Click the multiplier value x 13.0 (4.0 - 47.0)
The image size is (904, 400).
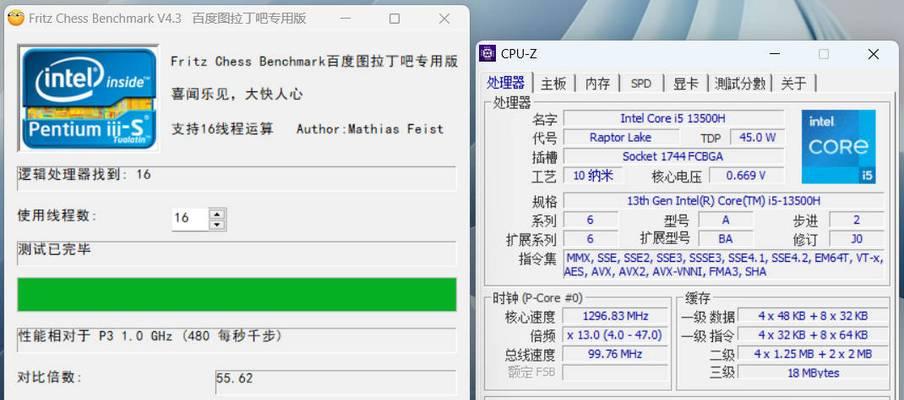coord(615,335)
